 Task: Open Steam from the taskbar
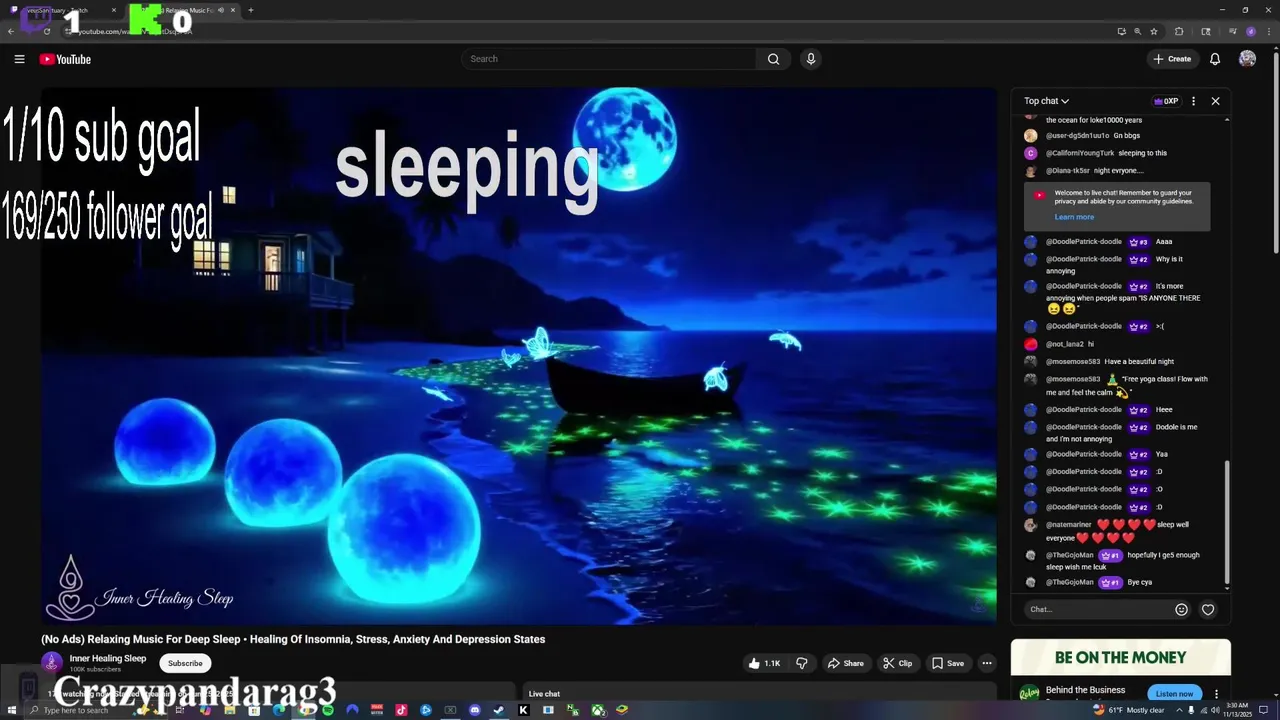pos(499,710)
